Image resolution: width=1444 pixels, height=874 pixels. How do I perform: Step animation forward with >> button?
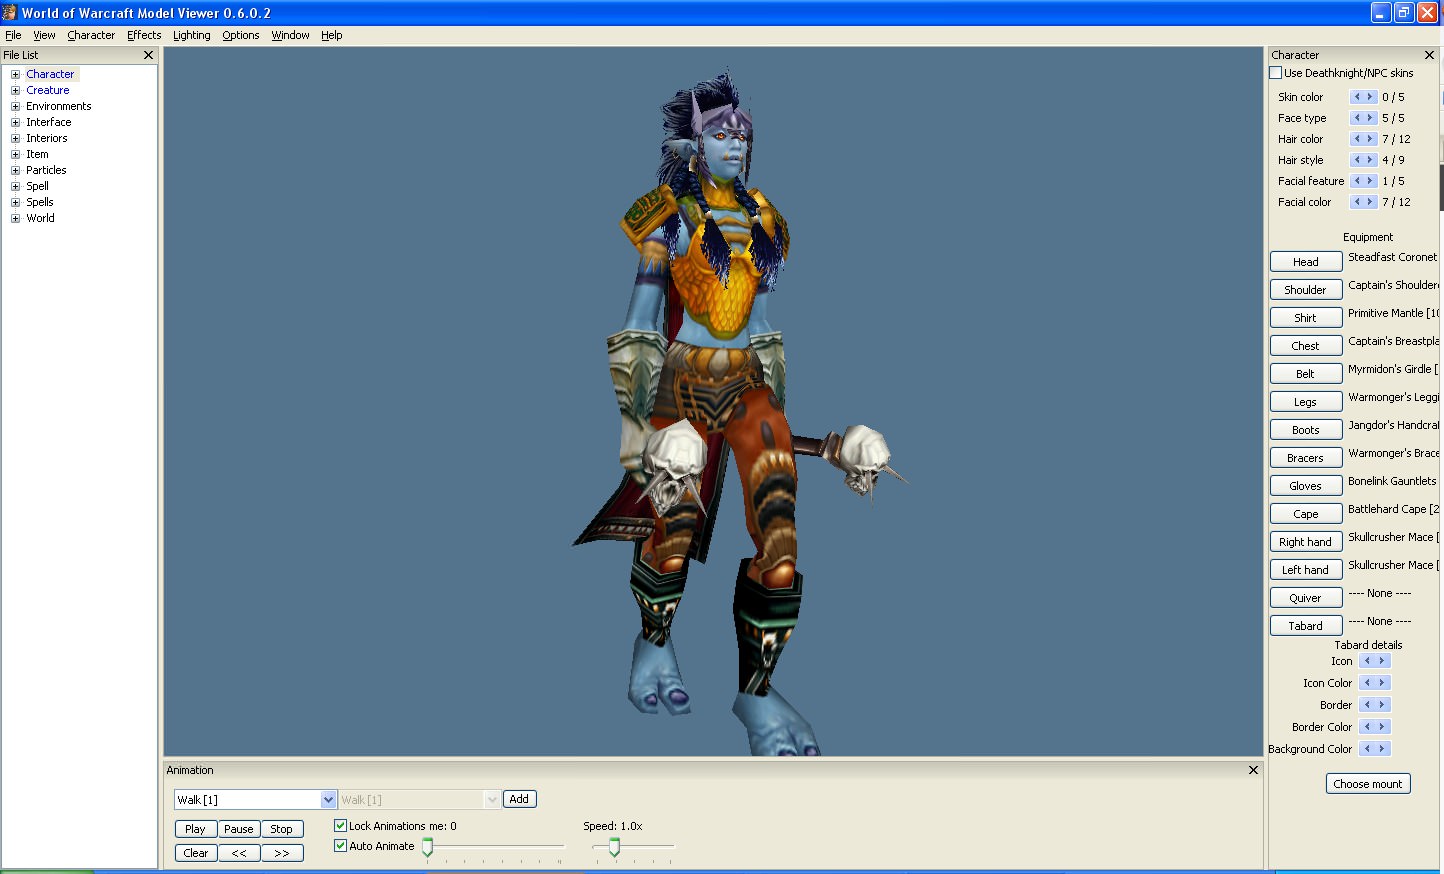click(x=282, y=853)
